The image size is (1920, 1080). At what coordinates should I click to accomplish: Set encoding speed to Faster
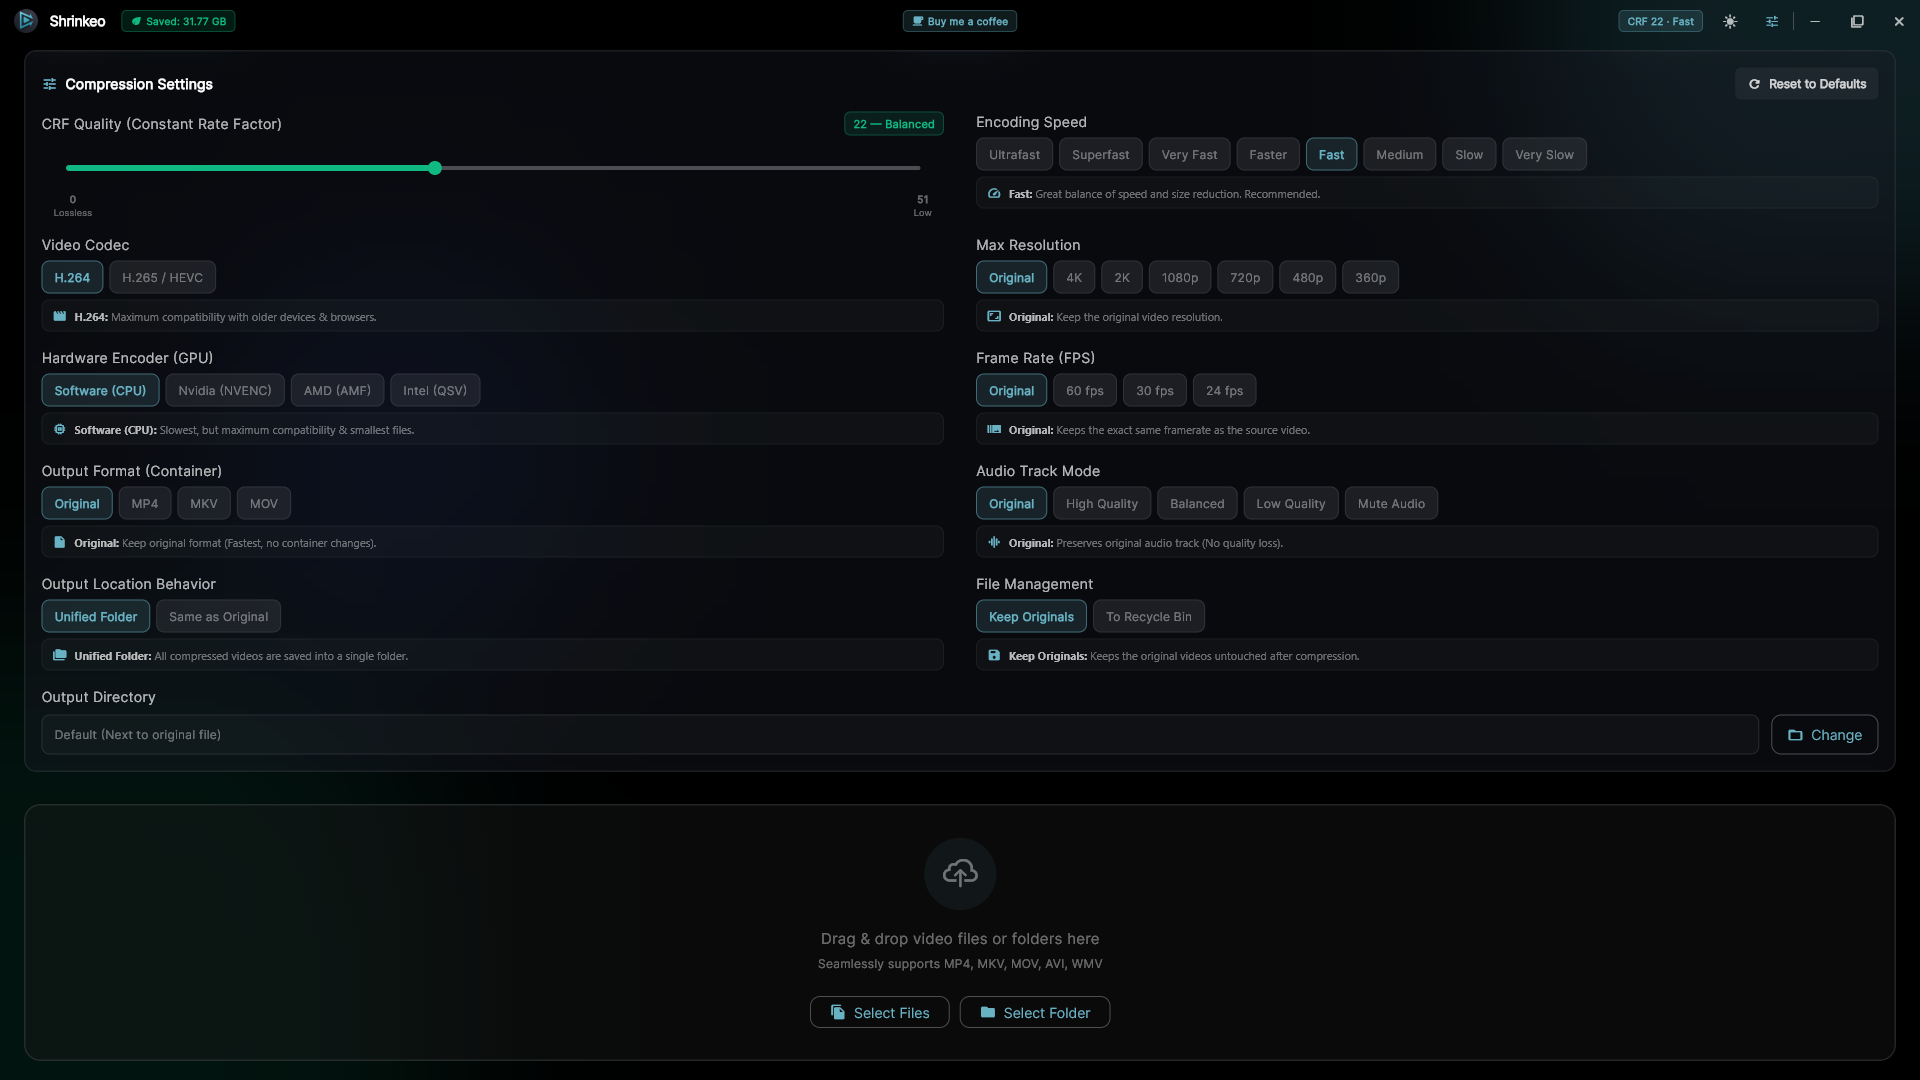(x=1268, y=154)
